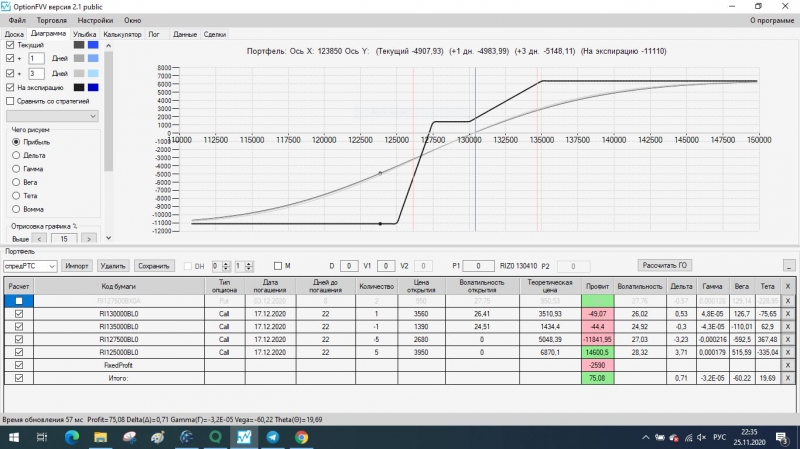Image resolution: width=800 pixels, height=449 pixels.
Task: Delete the RI130000BL0 row with X
Action: [x=788, y=314]
